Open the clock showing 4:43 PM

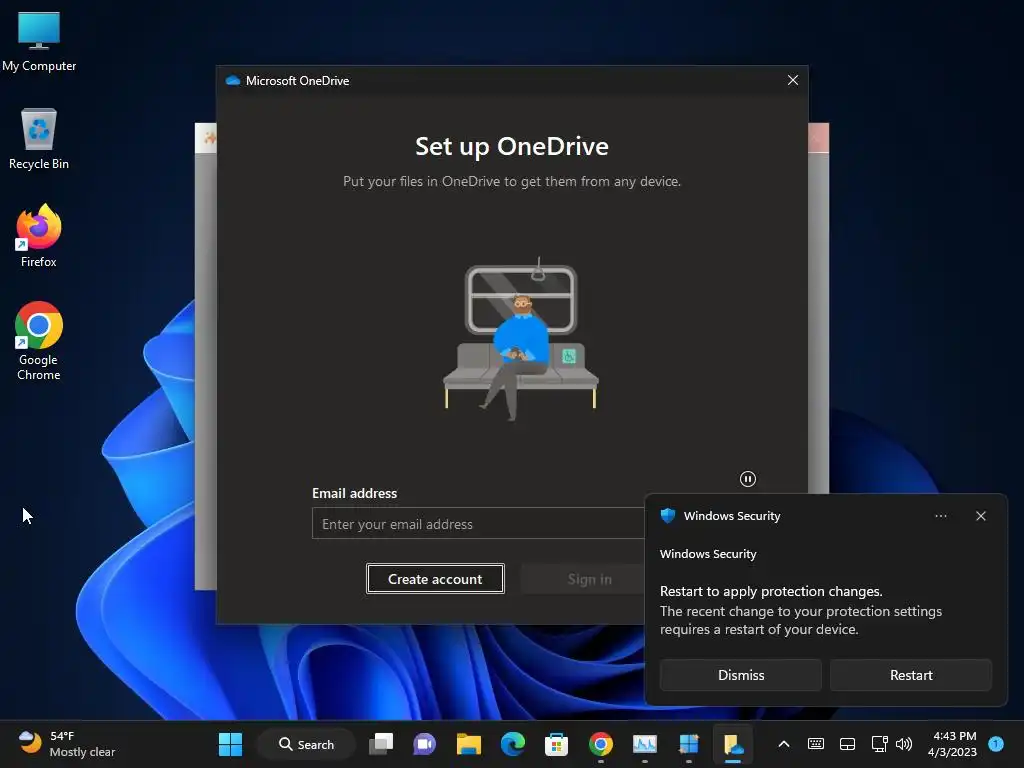pos(953,744)
